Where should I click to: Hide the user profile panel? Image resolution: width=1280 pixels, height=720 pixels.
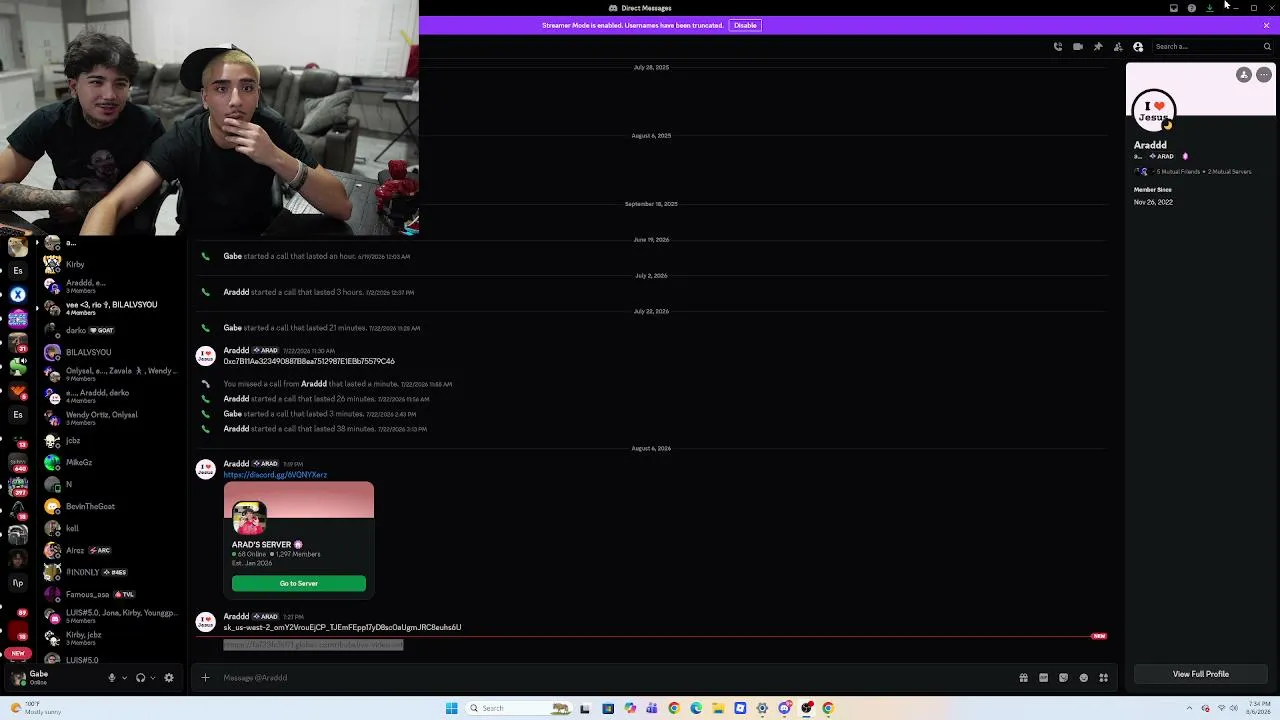[1138, 46]
